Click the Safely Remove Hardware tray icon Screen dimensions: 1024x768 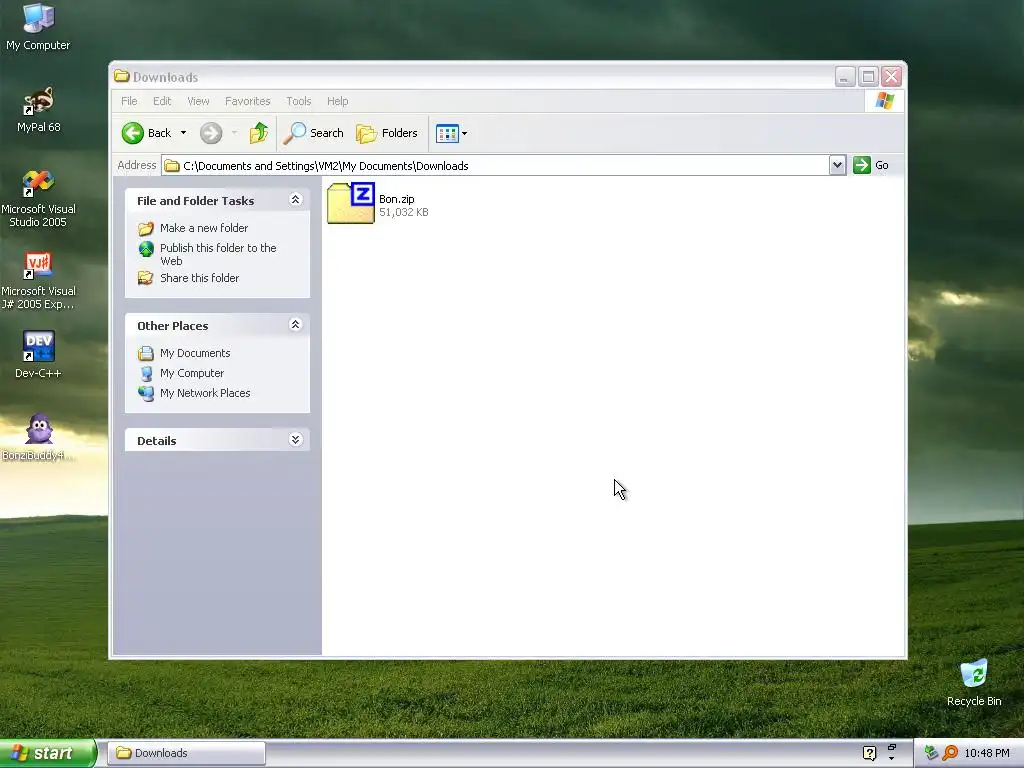click(931, 753)
